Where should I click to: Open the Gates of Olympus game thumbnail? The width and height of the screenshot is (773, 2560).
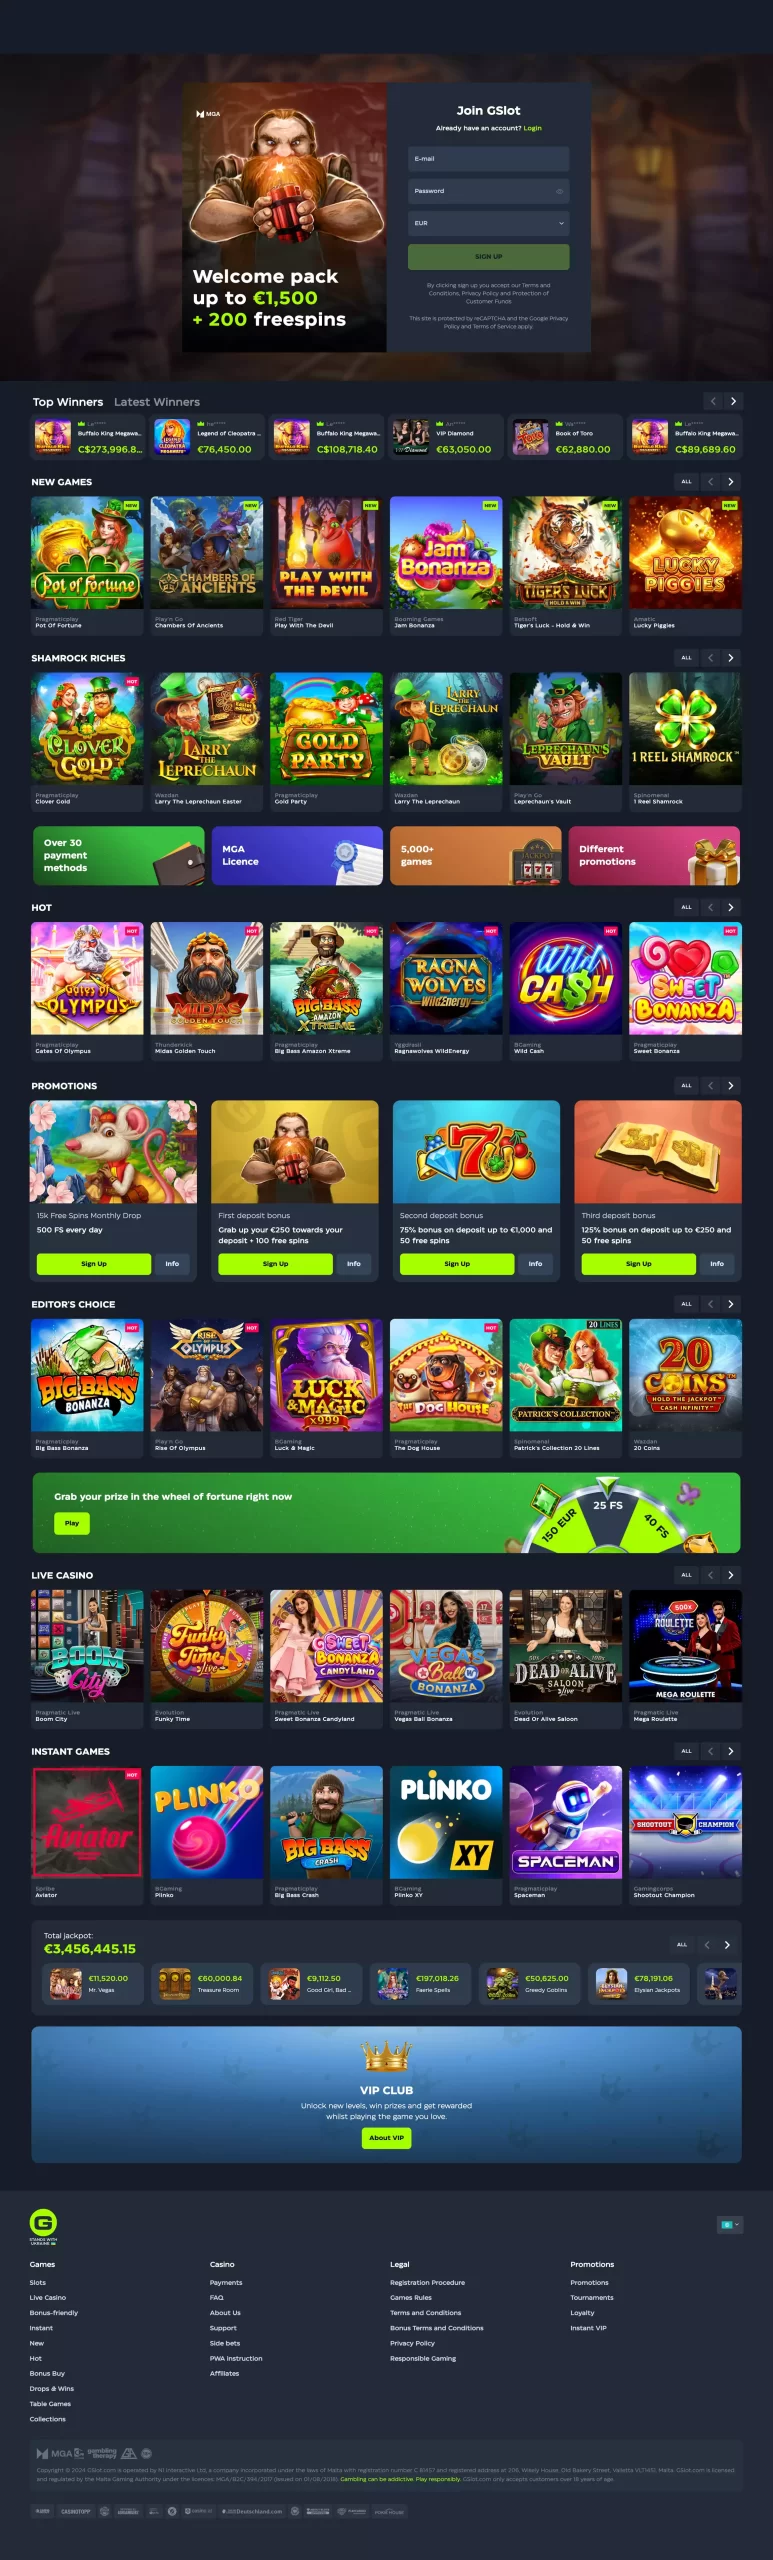pos(87,979)
